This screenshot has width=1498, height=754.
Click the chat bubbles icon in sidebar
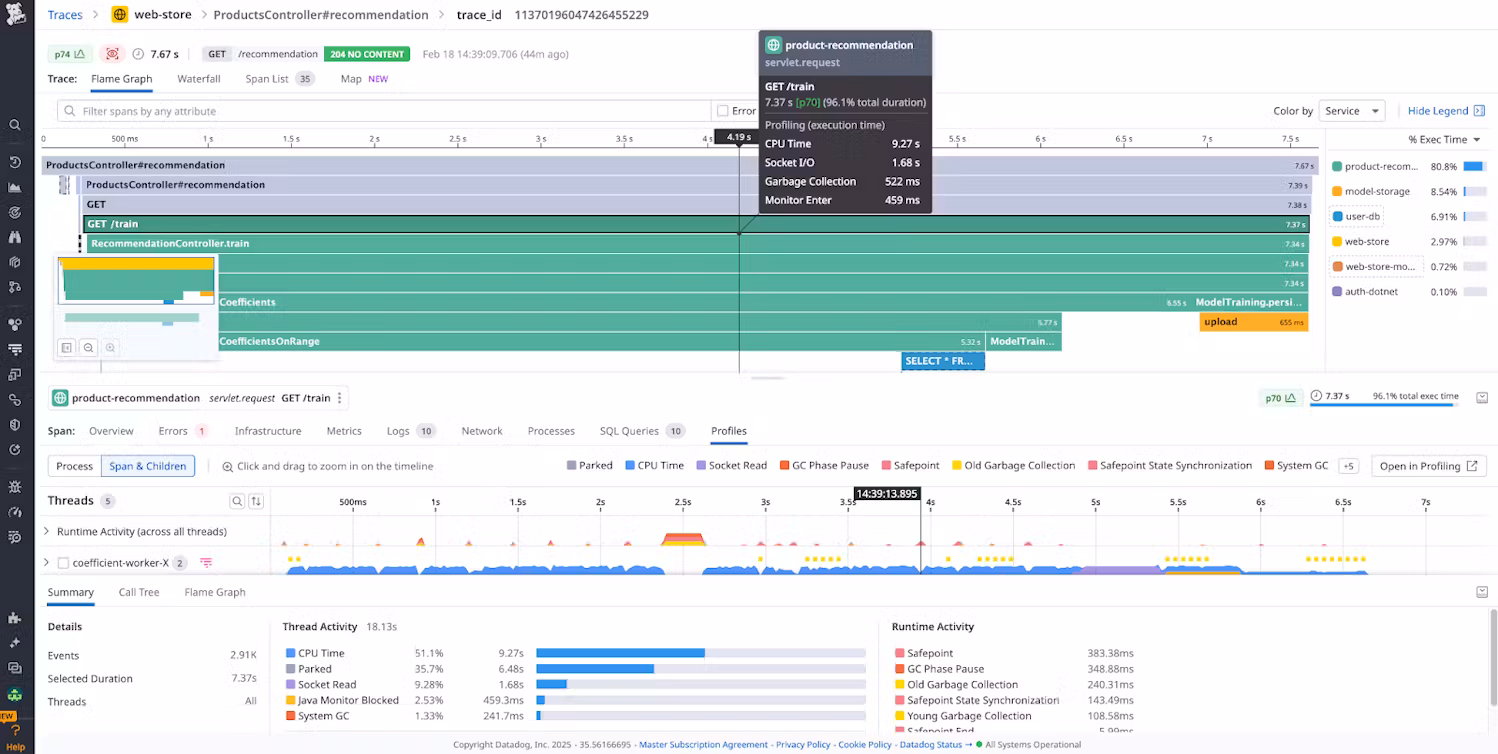tap(15, 667)
